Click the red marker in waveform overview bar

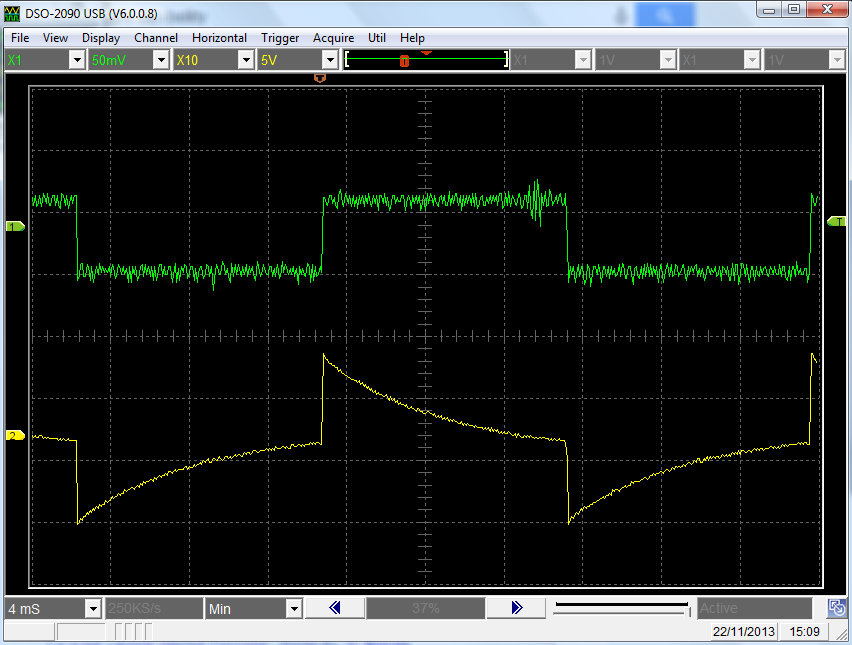[404, 61]
